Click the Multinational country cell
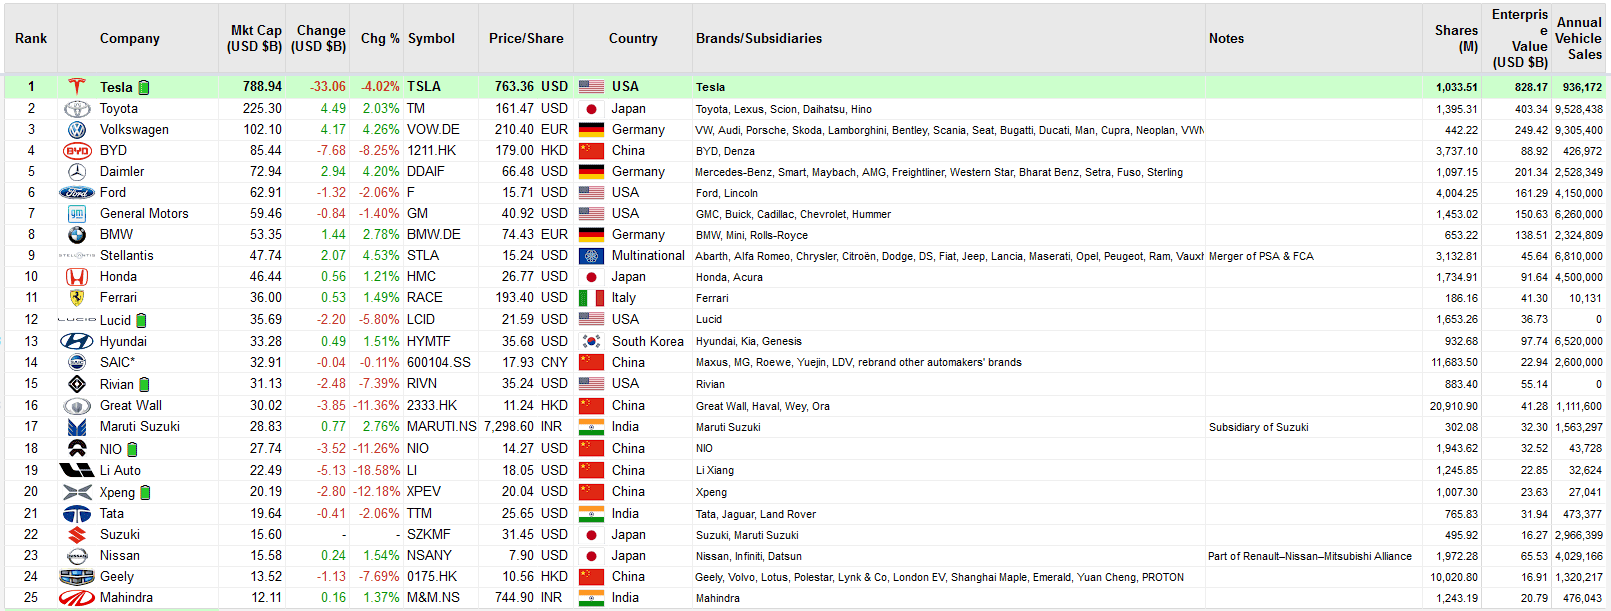 (648, 256)
